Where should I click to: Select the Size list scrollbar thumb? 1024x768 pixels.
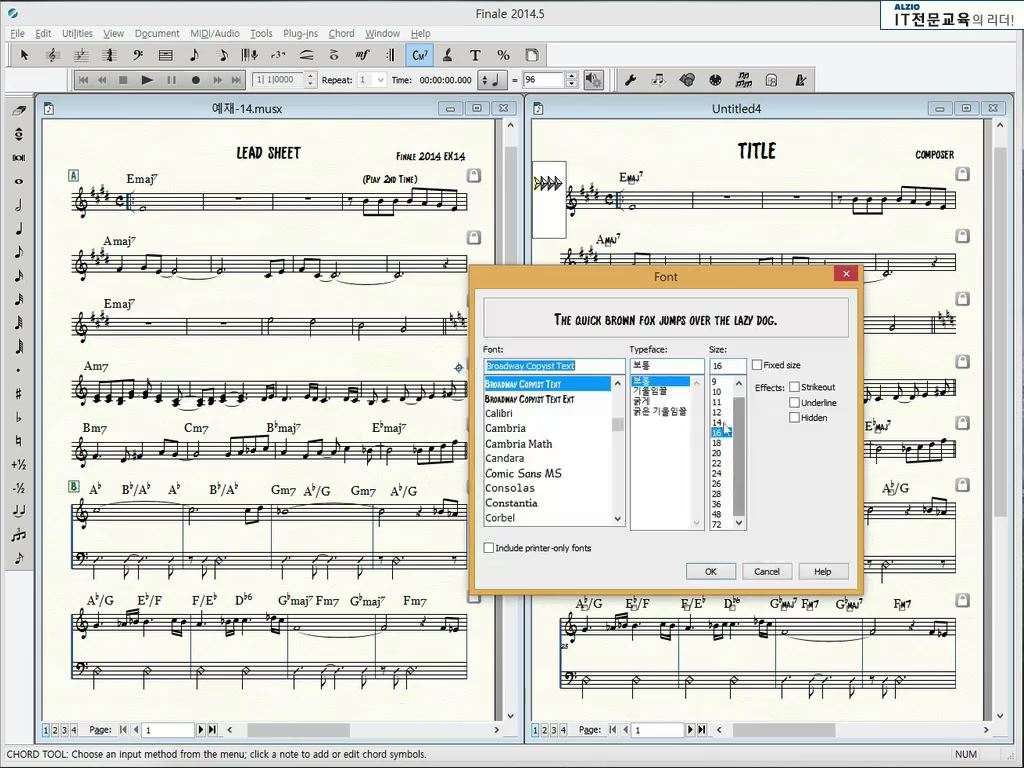[x=739, y=456]
